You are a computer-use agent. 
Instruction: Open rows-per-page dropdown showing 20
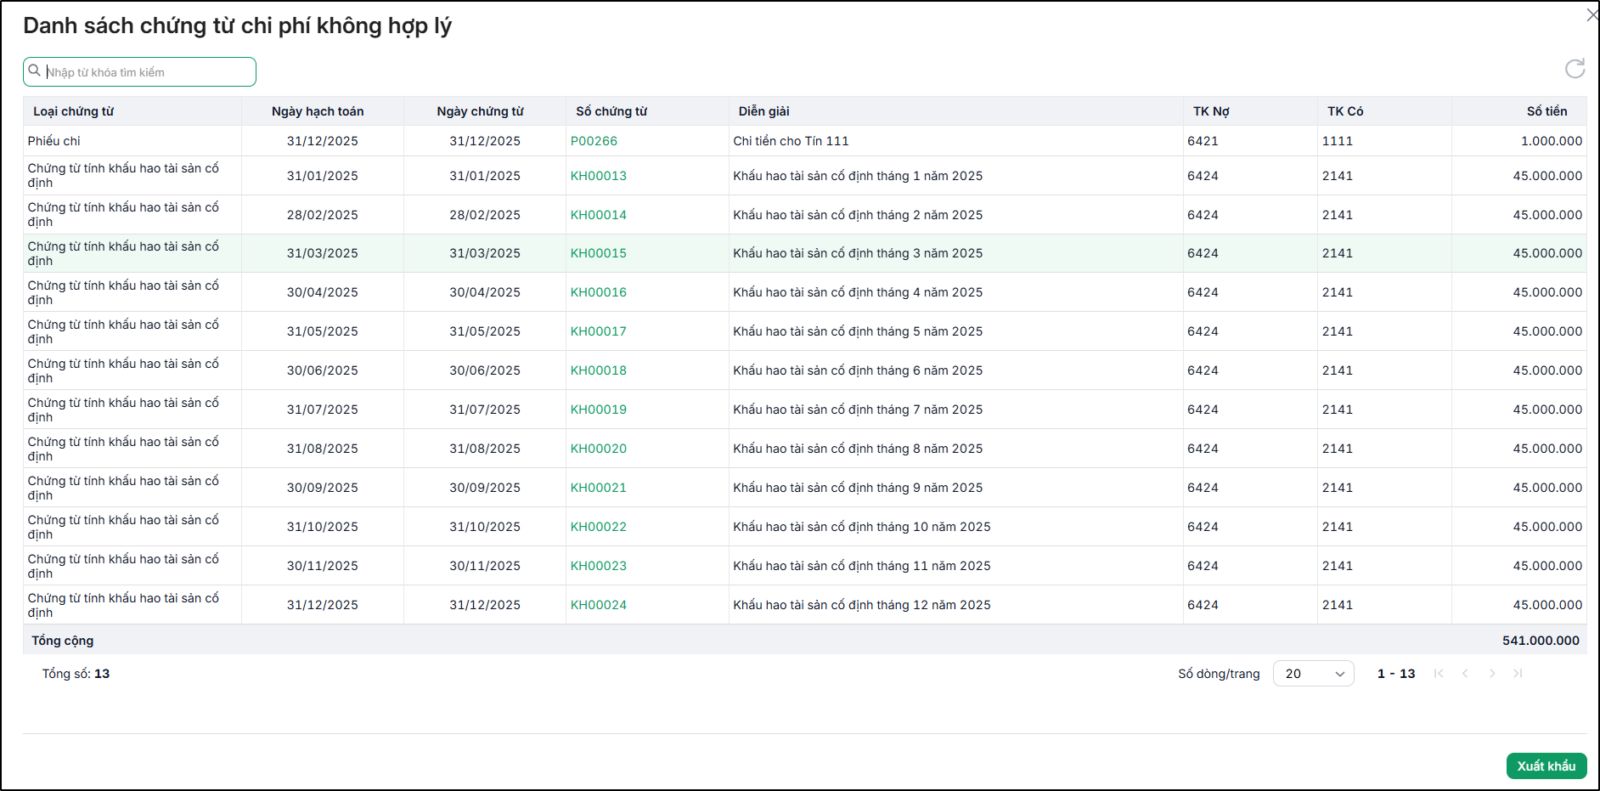point(1313,674)
